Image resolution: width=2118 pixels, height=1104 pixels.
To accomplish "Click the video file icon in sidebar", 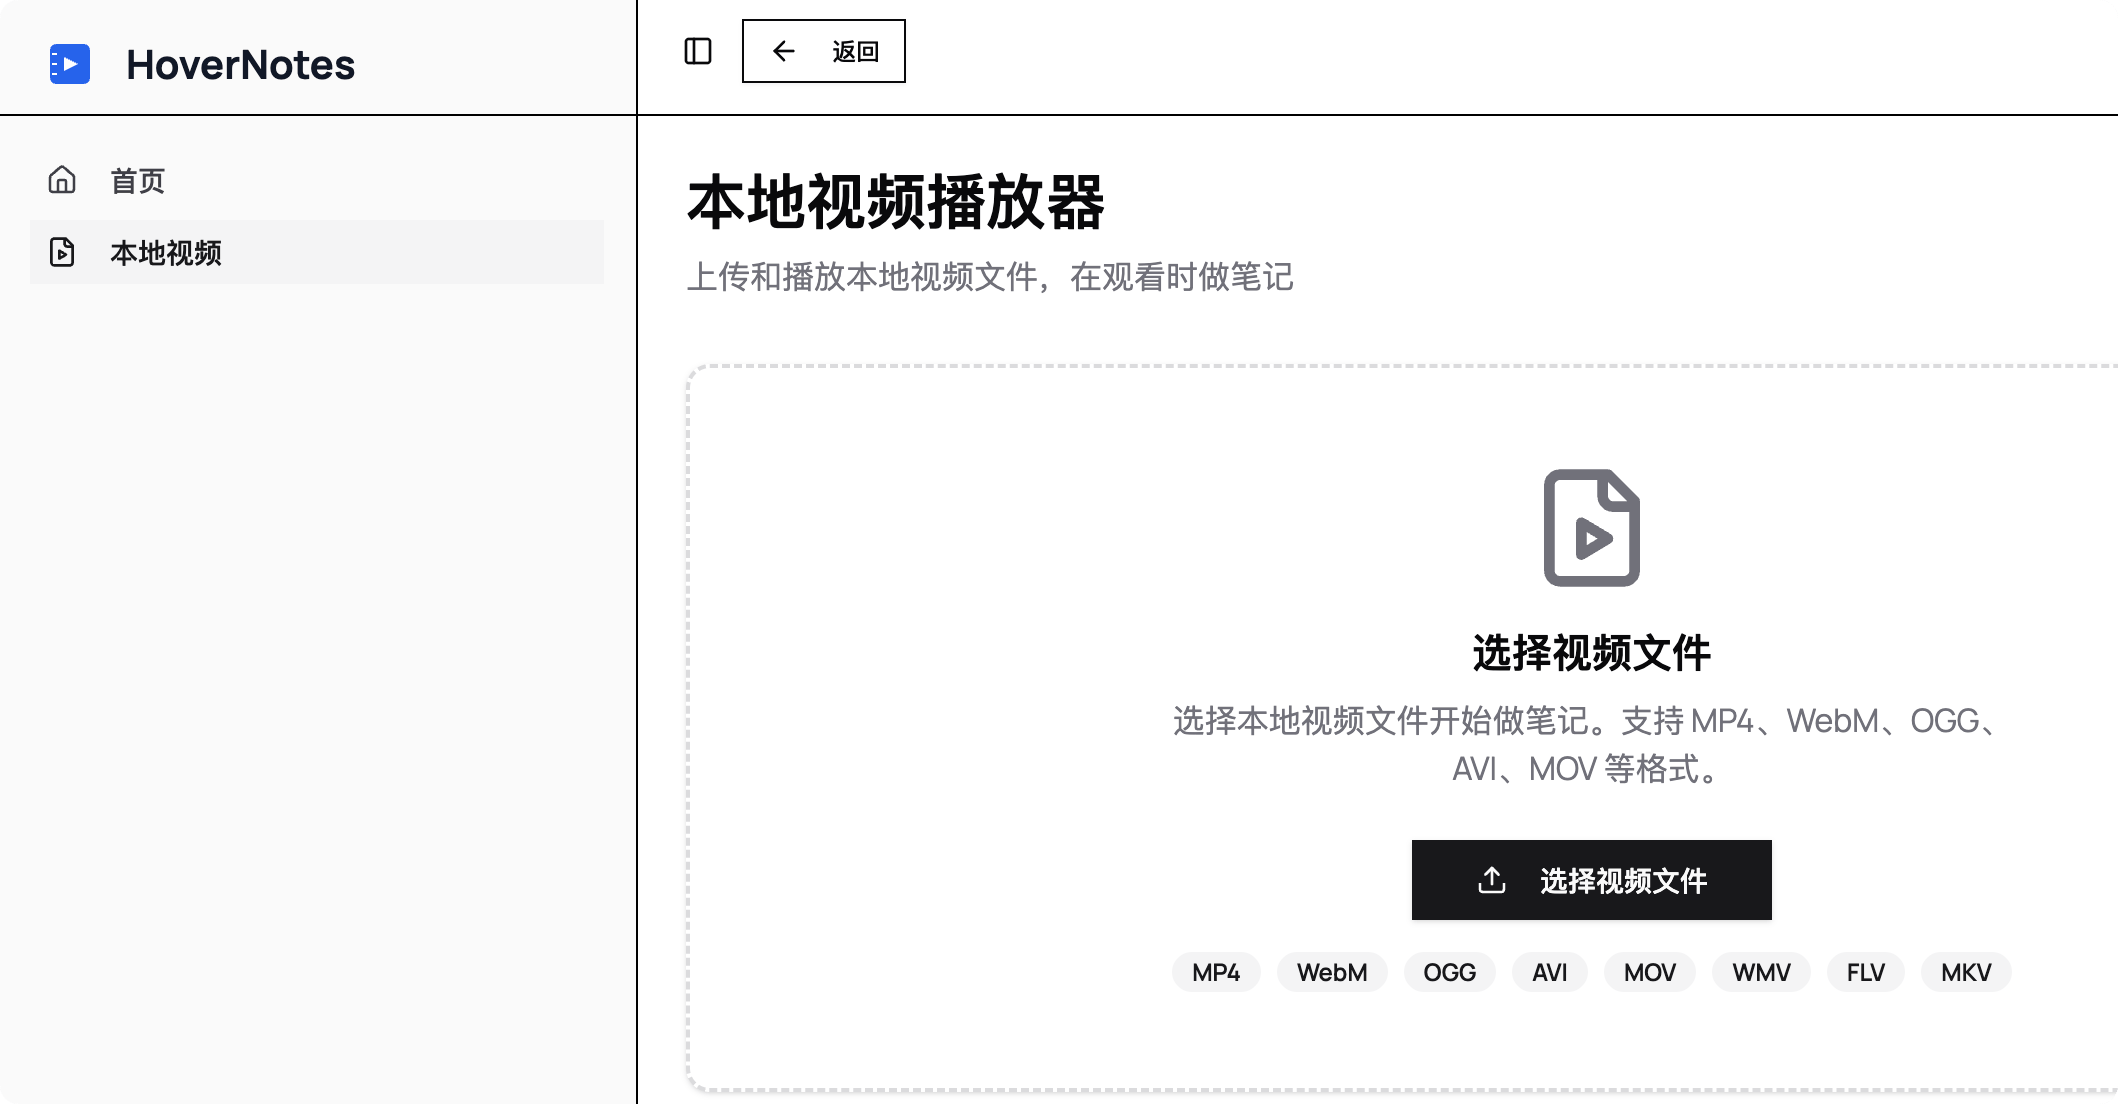I will coord(62,252).
